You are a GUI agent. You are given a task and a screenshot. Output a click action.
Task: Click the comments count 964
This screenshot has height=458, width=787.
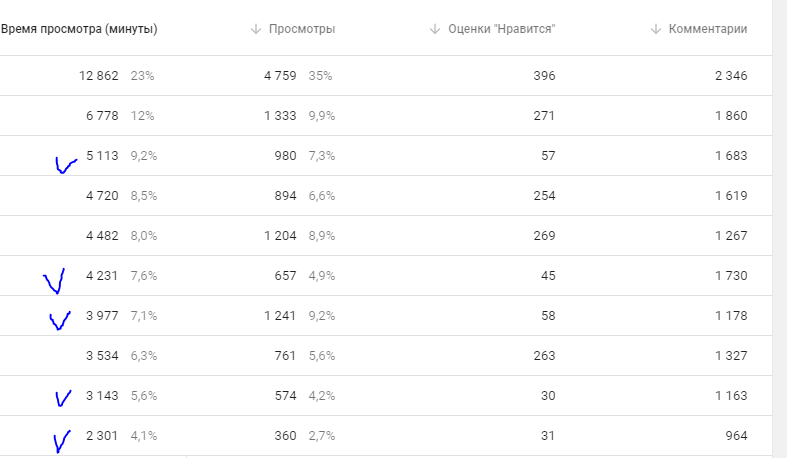click(735, 435)
